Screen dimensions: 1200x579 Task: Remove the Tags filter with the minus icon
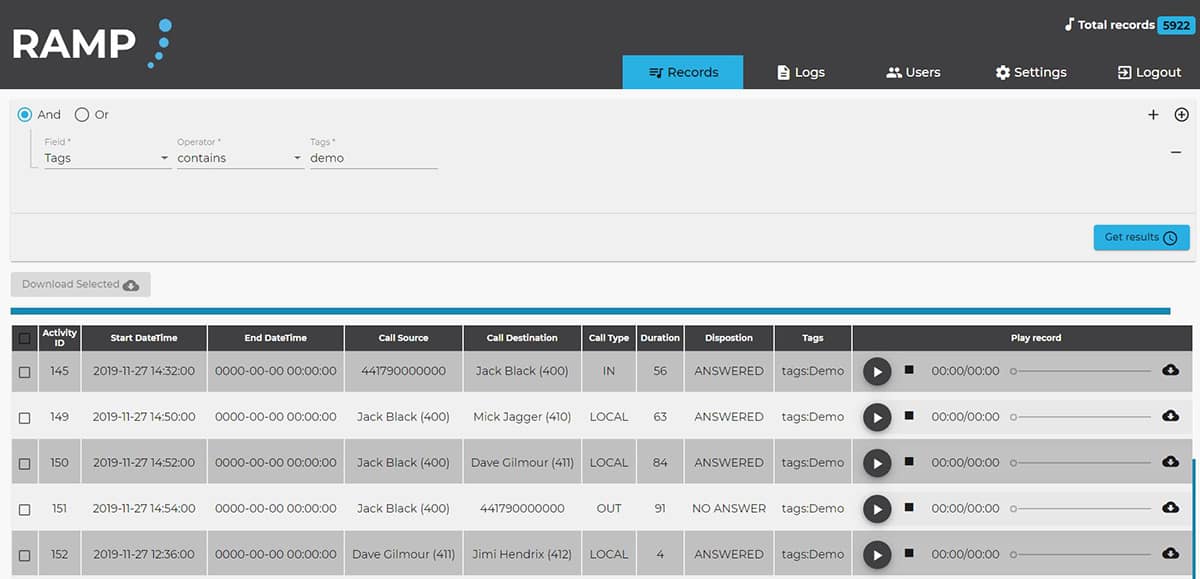click(x=1176, y=152)
